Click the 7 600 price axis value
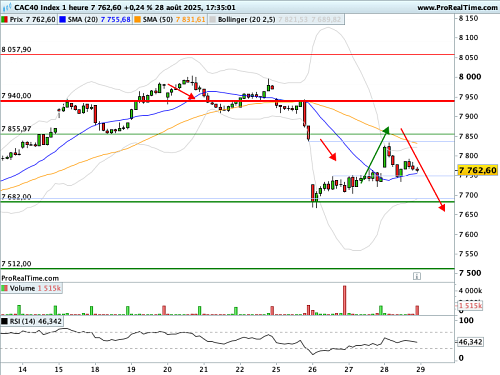The height and width of the screenshot is (375, 500). (x=468, y=234)
